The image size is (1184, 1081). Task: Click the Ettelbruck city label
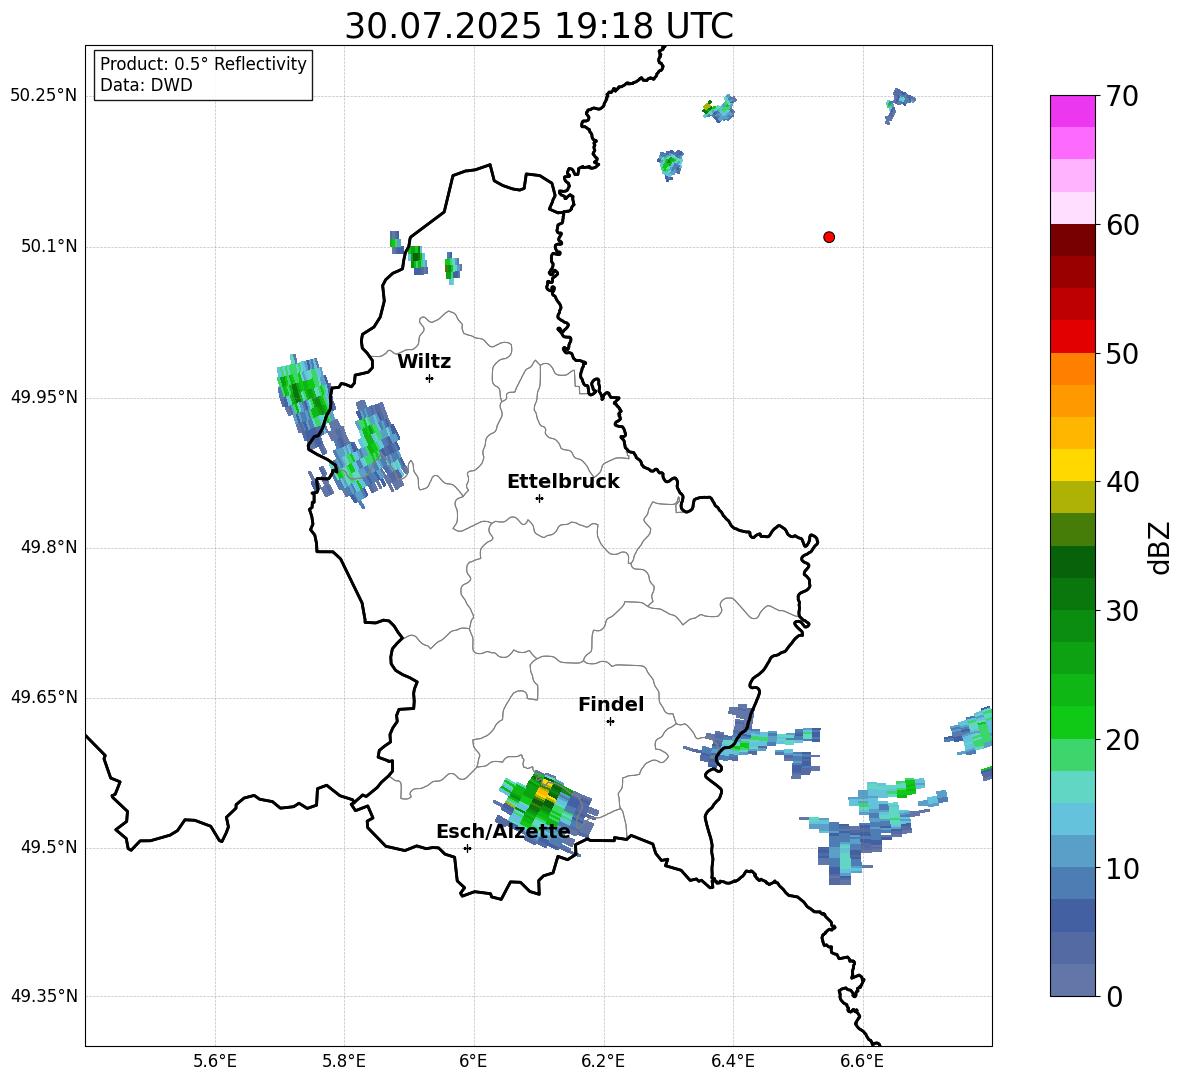tap(563, 482)
